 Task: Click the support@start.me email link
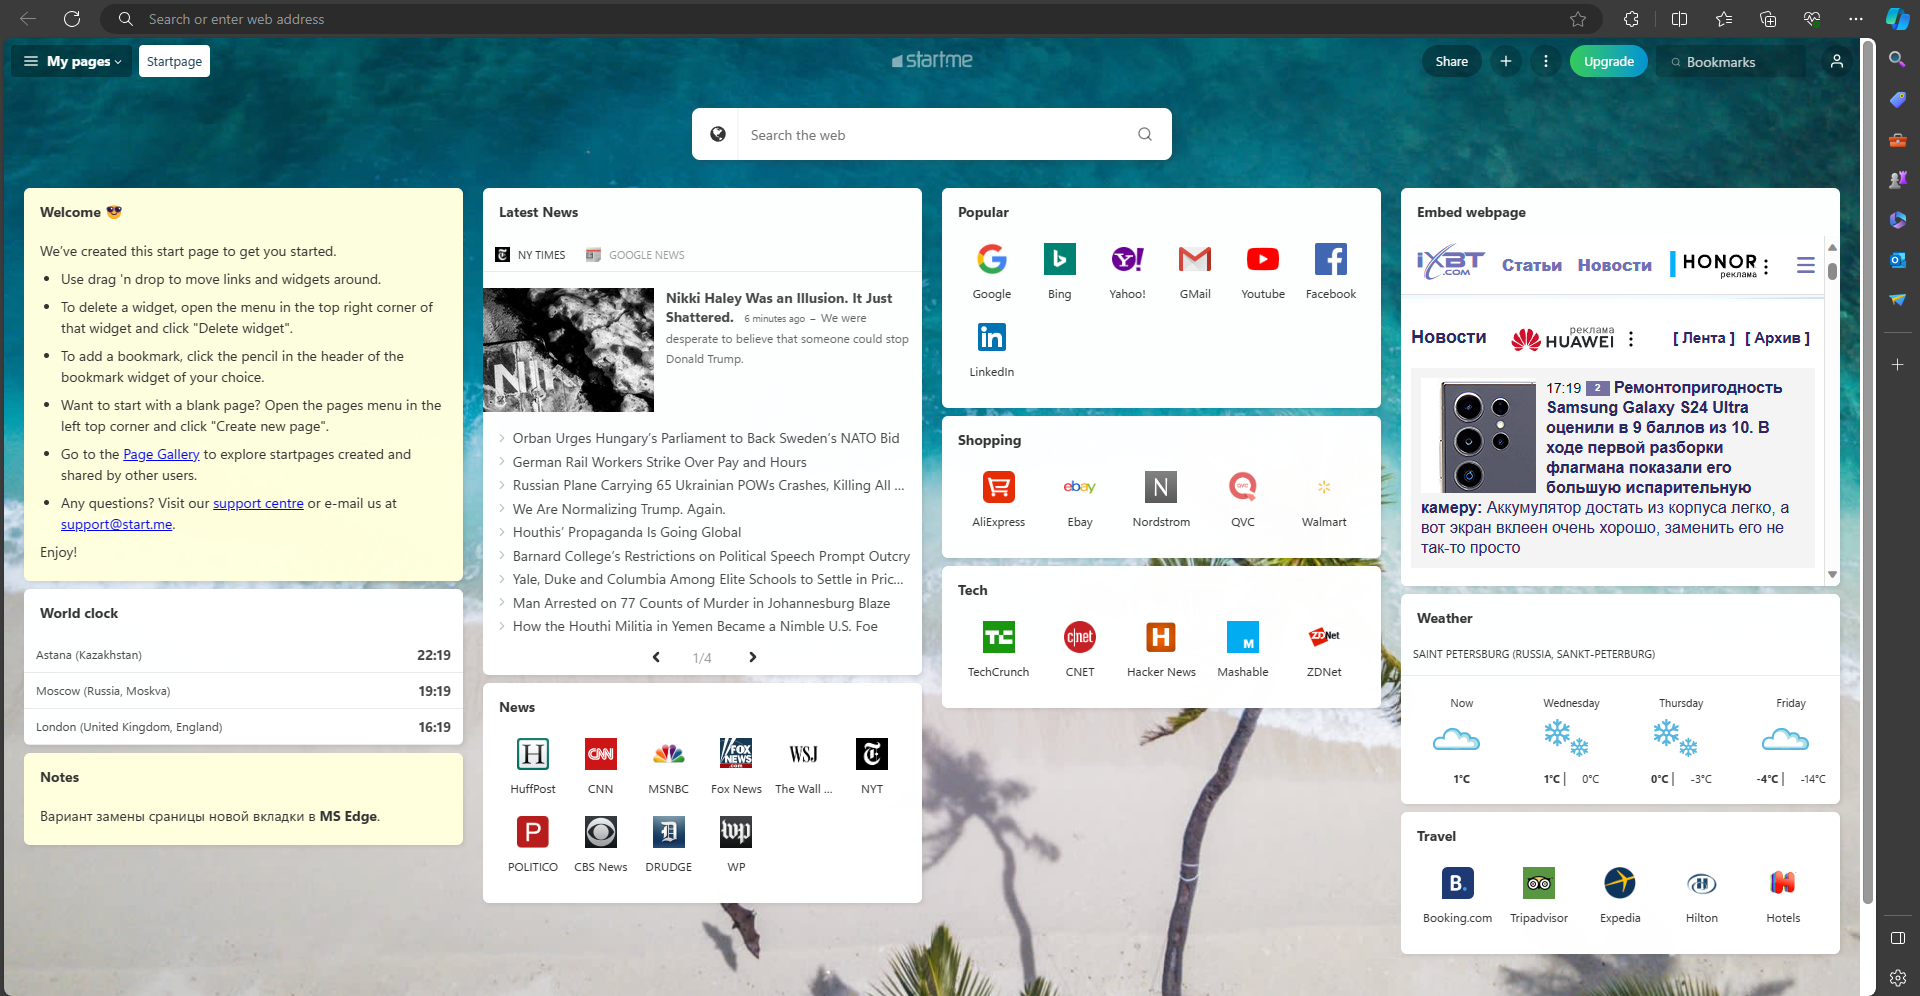(116, 524)
